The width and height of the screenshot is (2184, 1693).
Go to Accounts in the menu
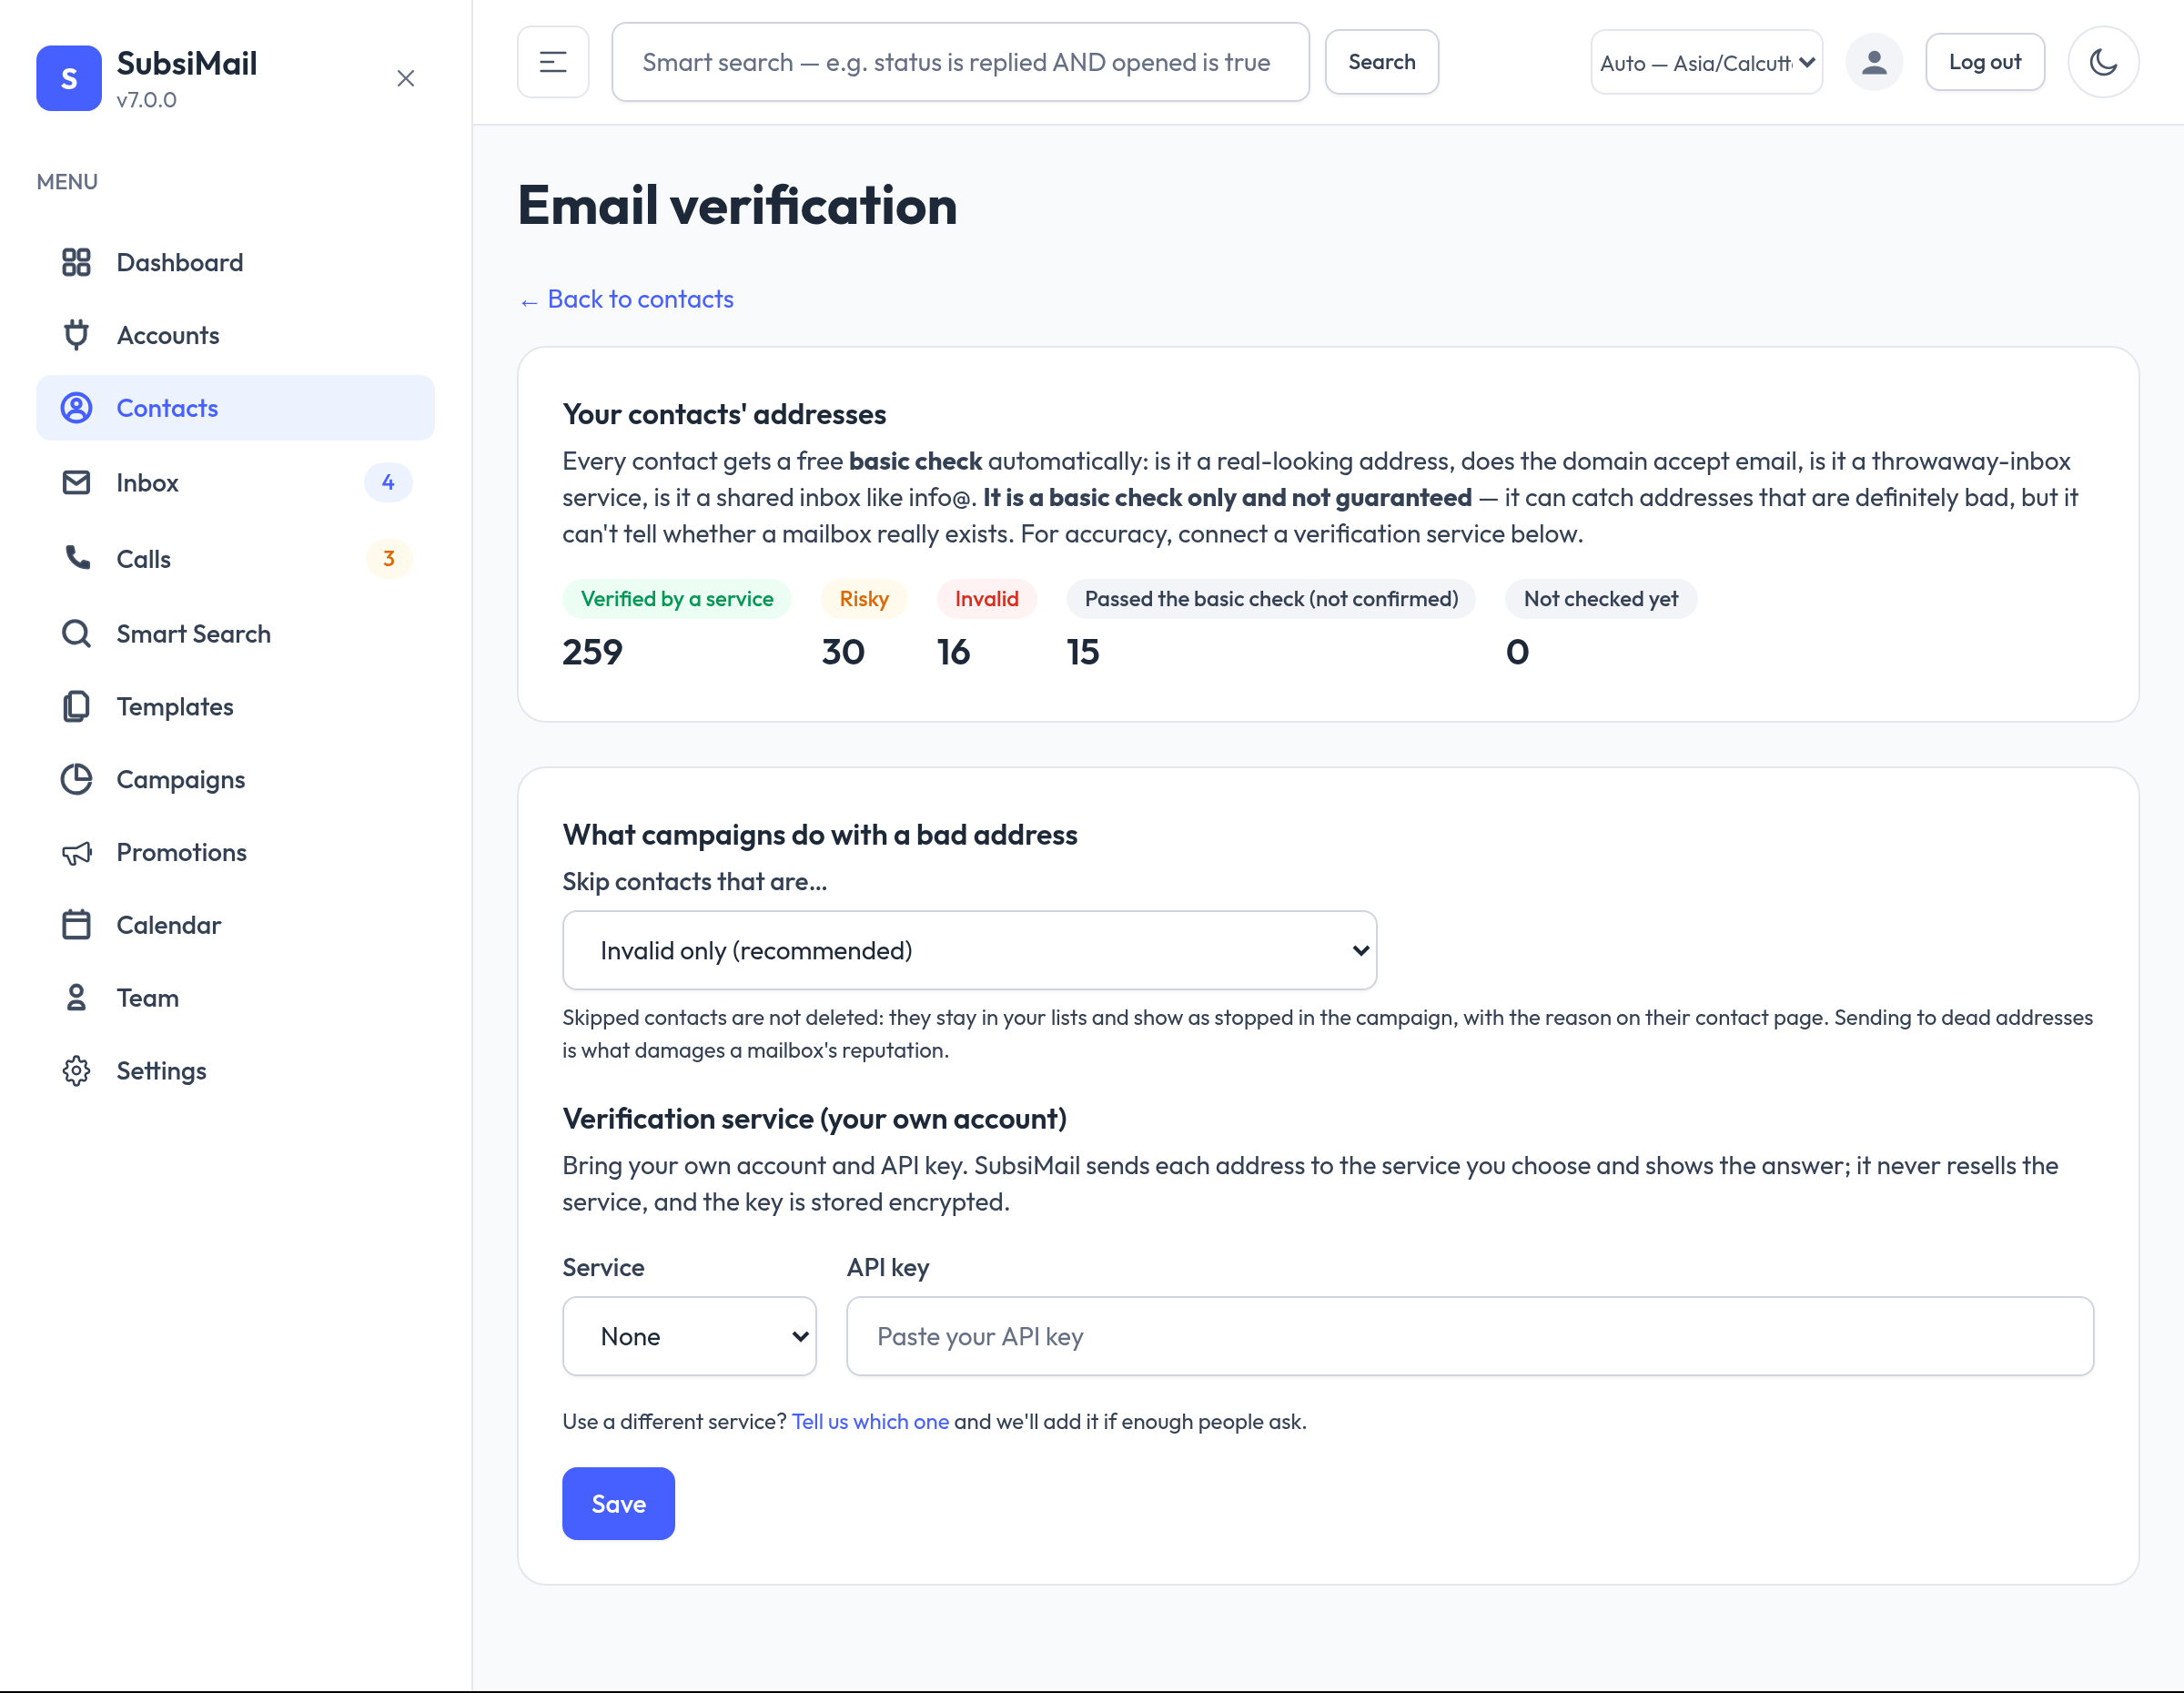(x=235, y=335)
